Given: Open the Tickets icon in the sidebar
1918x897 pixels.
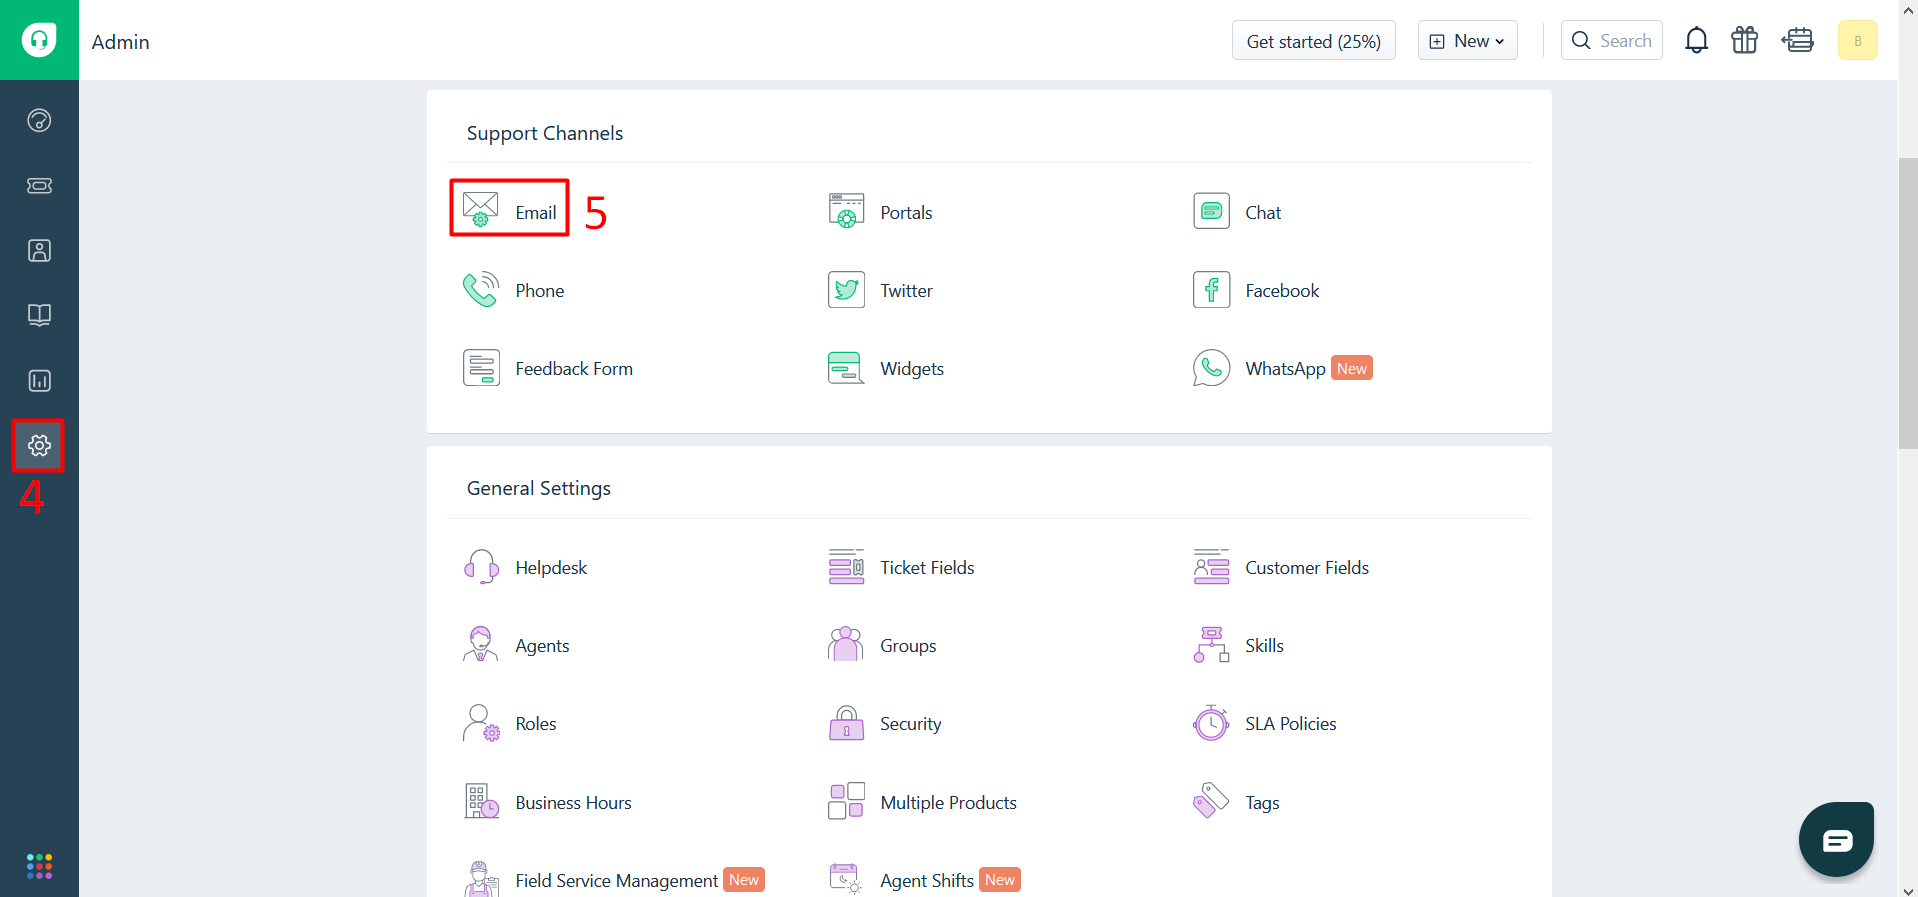Looking at the screenshot, I should pos(39,186).
